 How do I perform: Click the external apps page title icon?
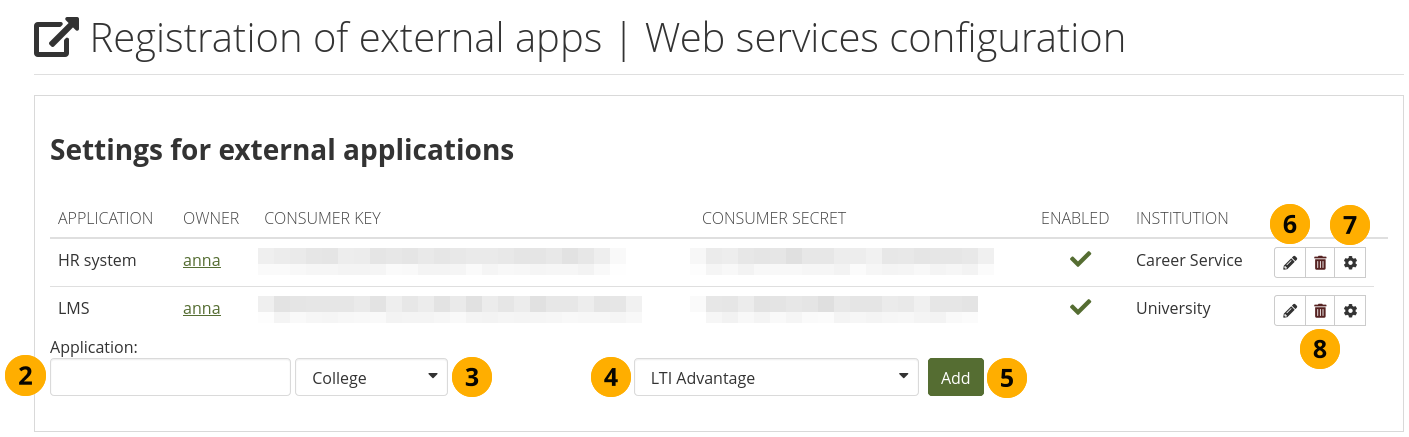click(56, 39)
